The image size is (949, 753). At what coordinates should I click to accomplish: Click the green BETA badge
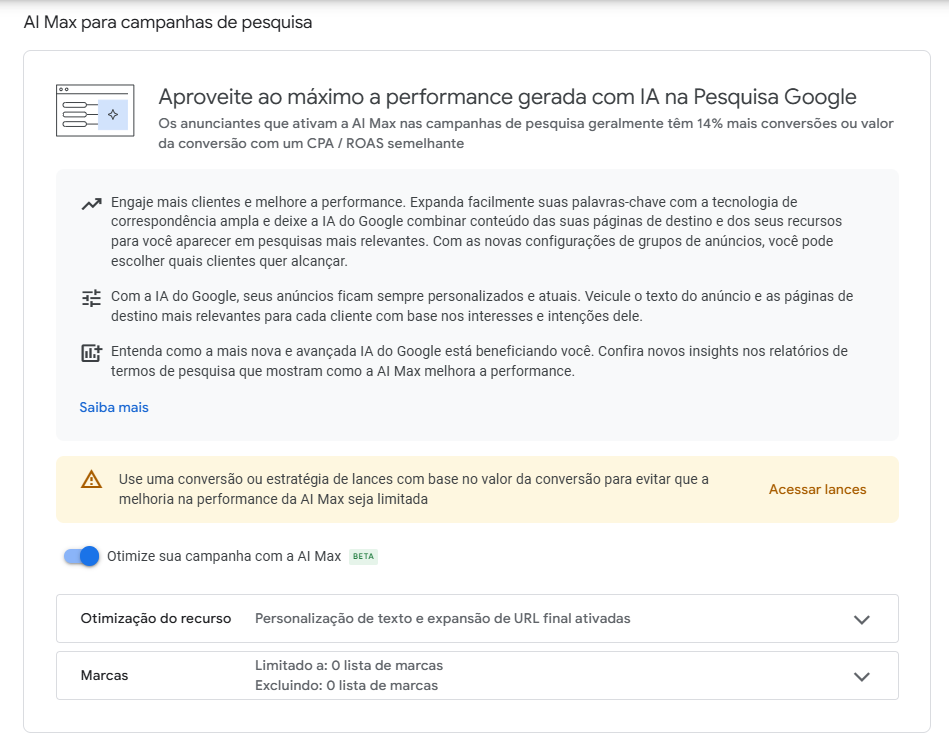363,556
